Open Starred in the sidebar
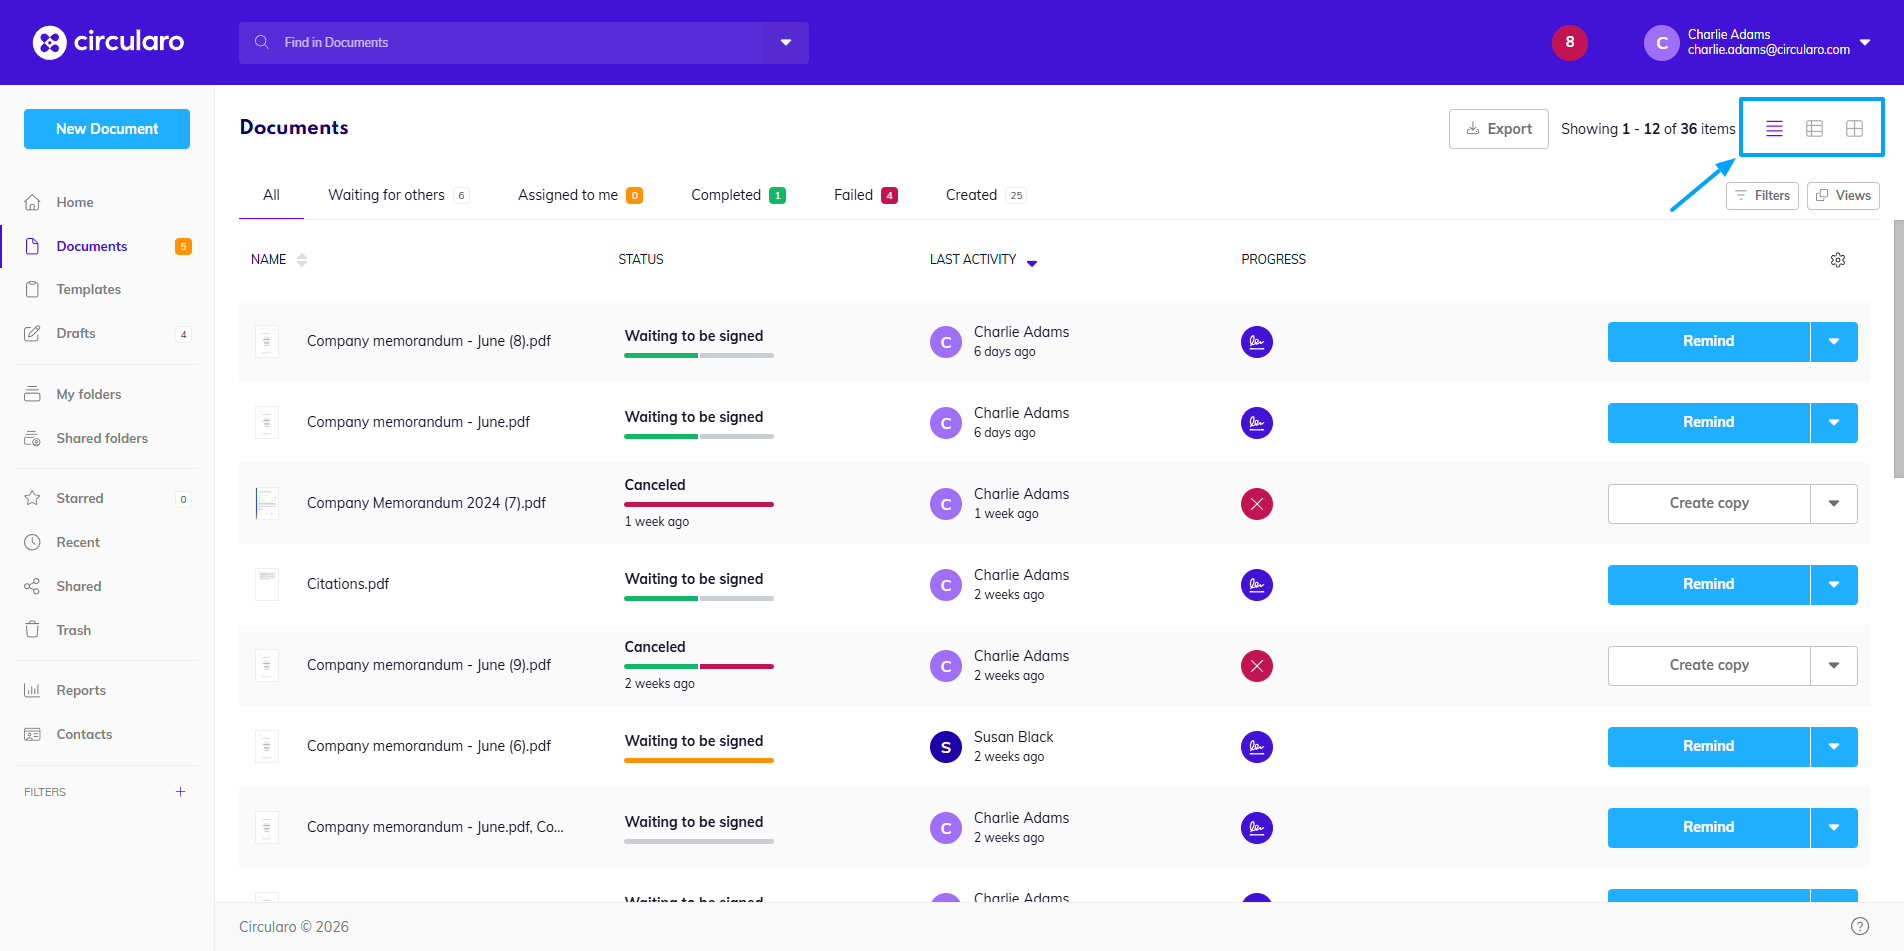 pos(80,498)
